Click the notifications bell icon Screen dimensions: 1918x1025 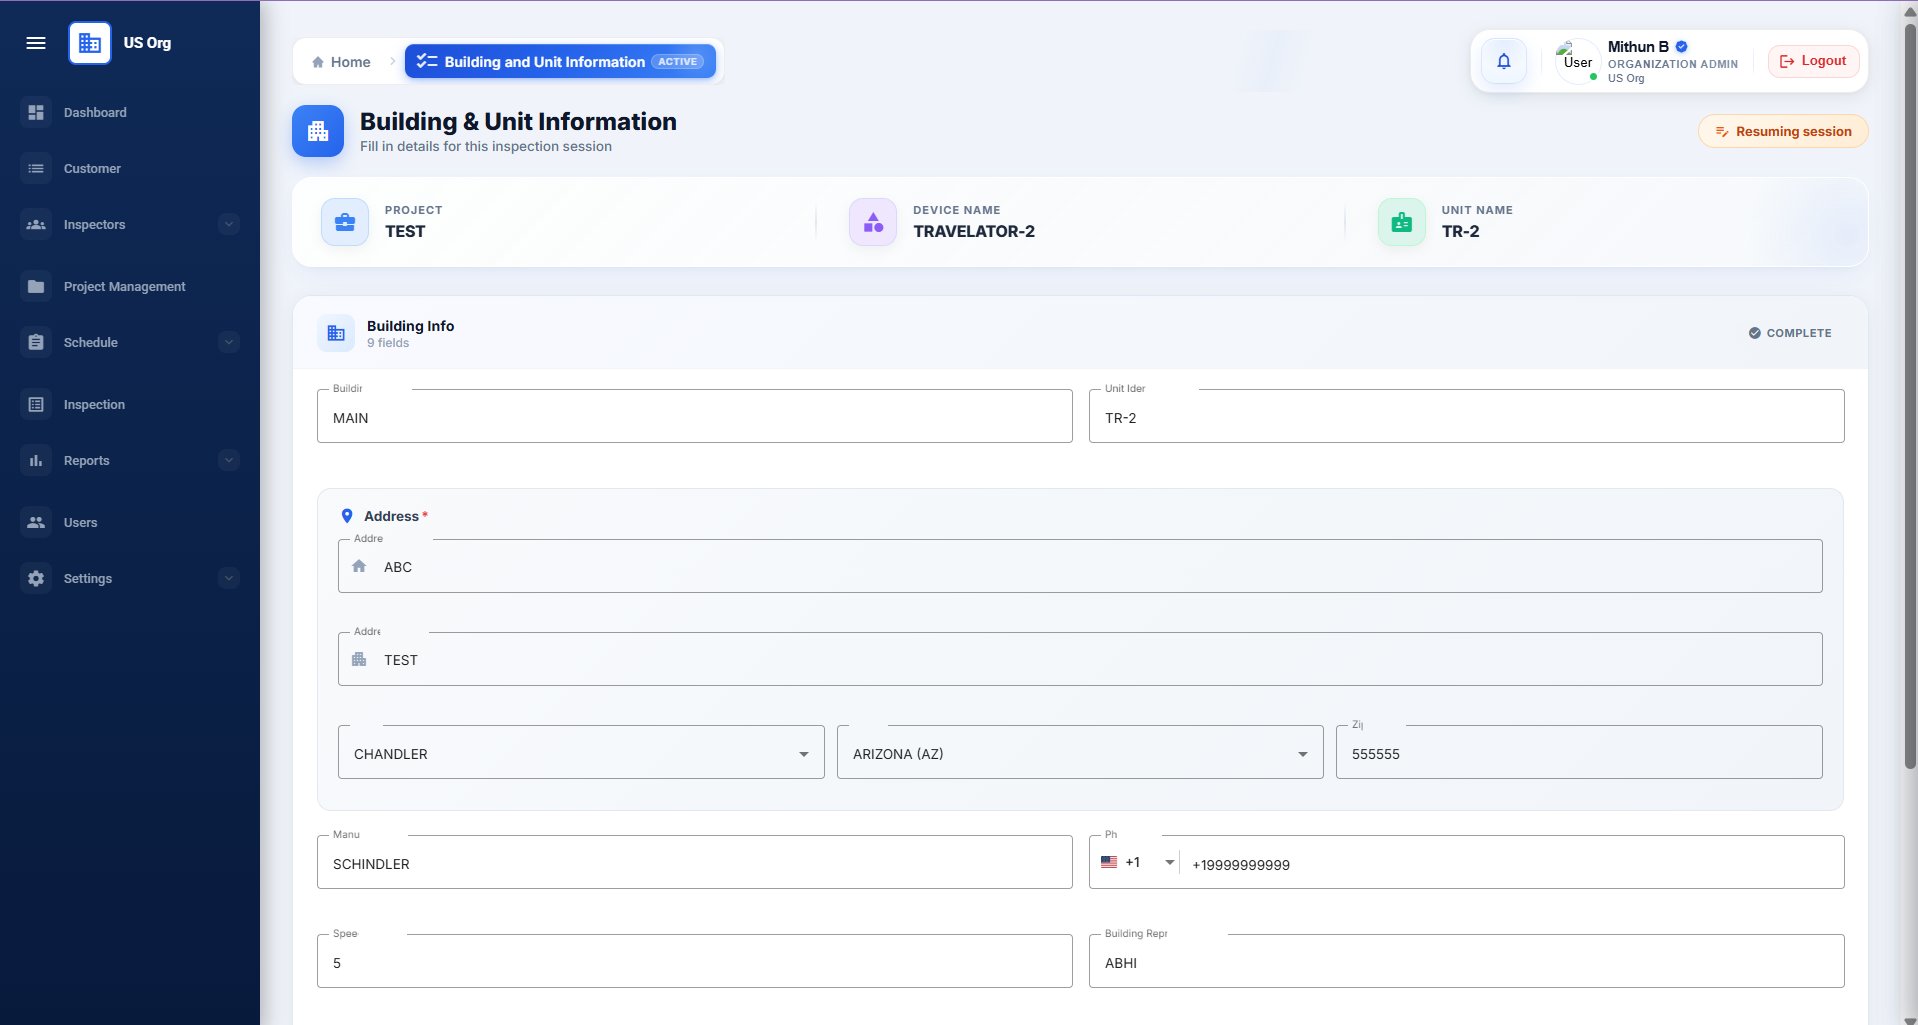click(x=1503, y=62)
